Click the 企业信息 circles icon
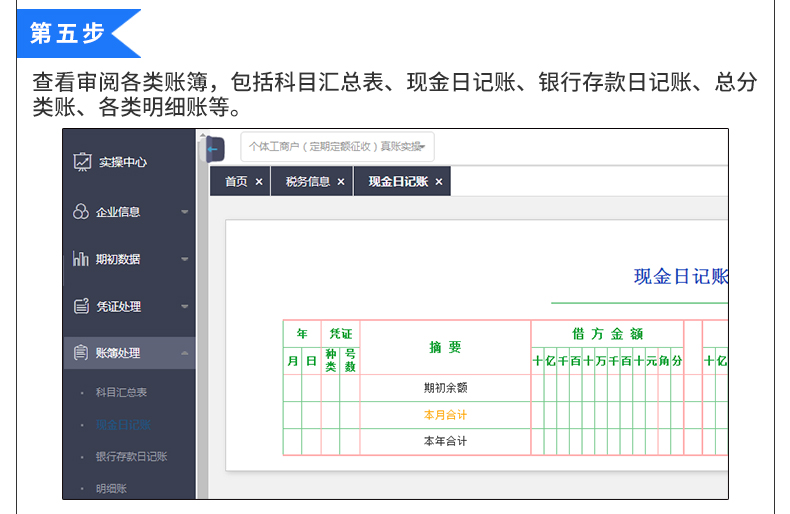The height and width of the screenshot is (514, 790). (x=81, y=212)
